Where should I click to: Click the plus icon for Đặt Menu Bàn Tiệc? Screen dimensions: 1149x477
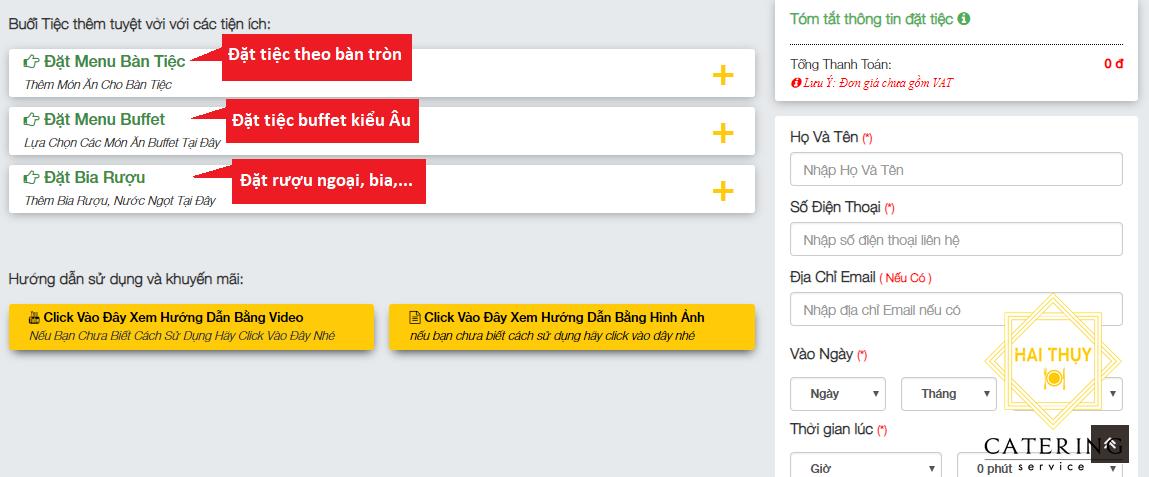(723, 75)
